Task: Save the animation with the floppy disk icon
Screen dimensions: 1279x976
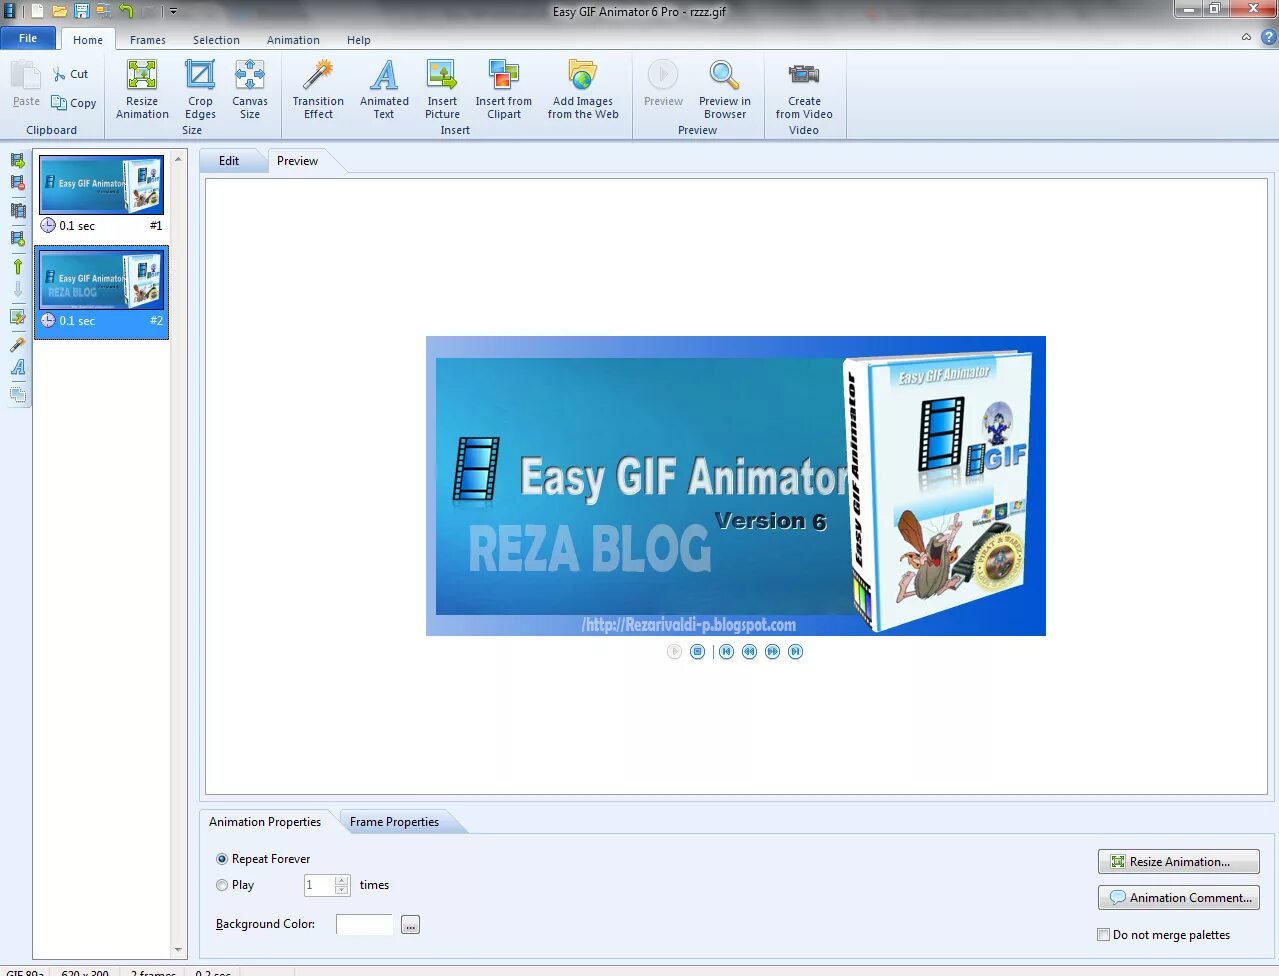Action: (x=82, y=11)
